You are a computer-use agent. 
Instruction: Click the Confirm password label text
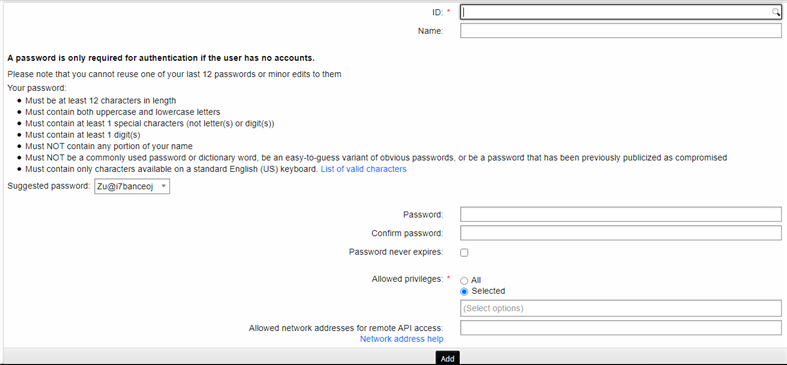tap(408, 233)
